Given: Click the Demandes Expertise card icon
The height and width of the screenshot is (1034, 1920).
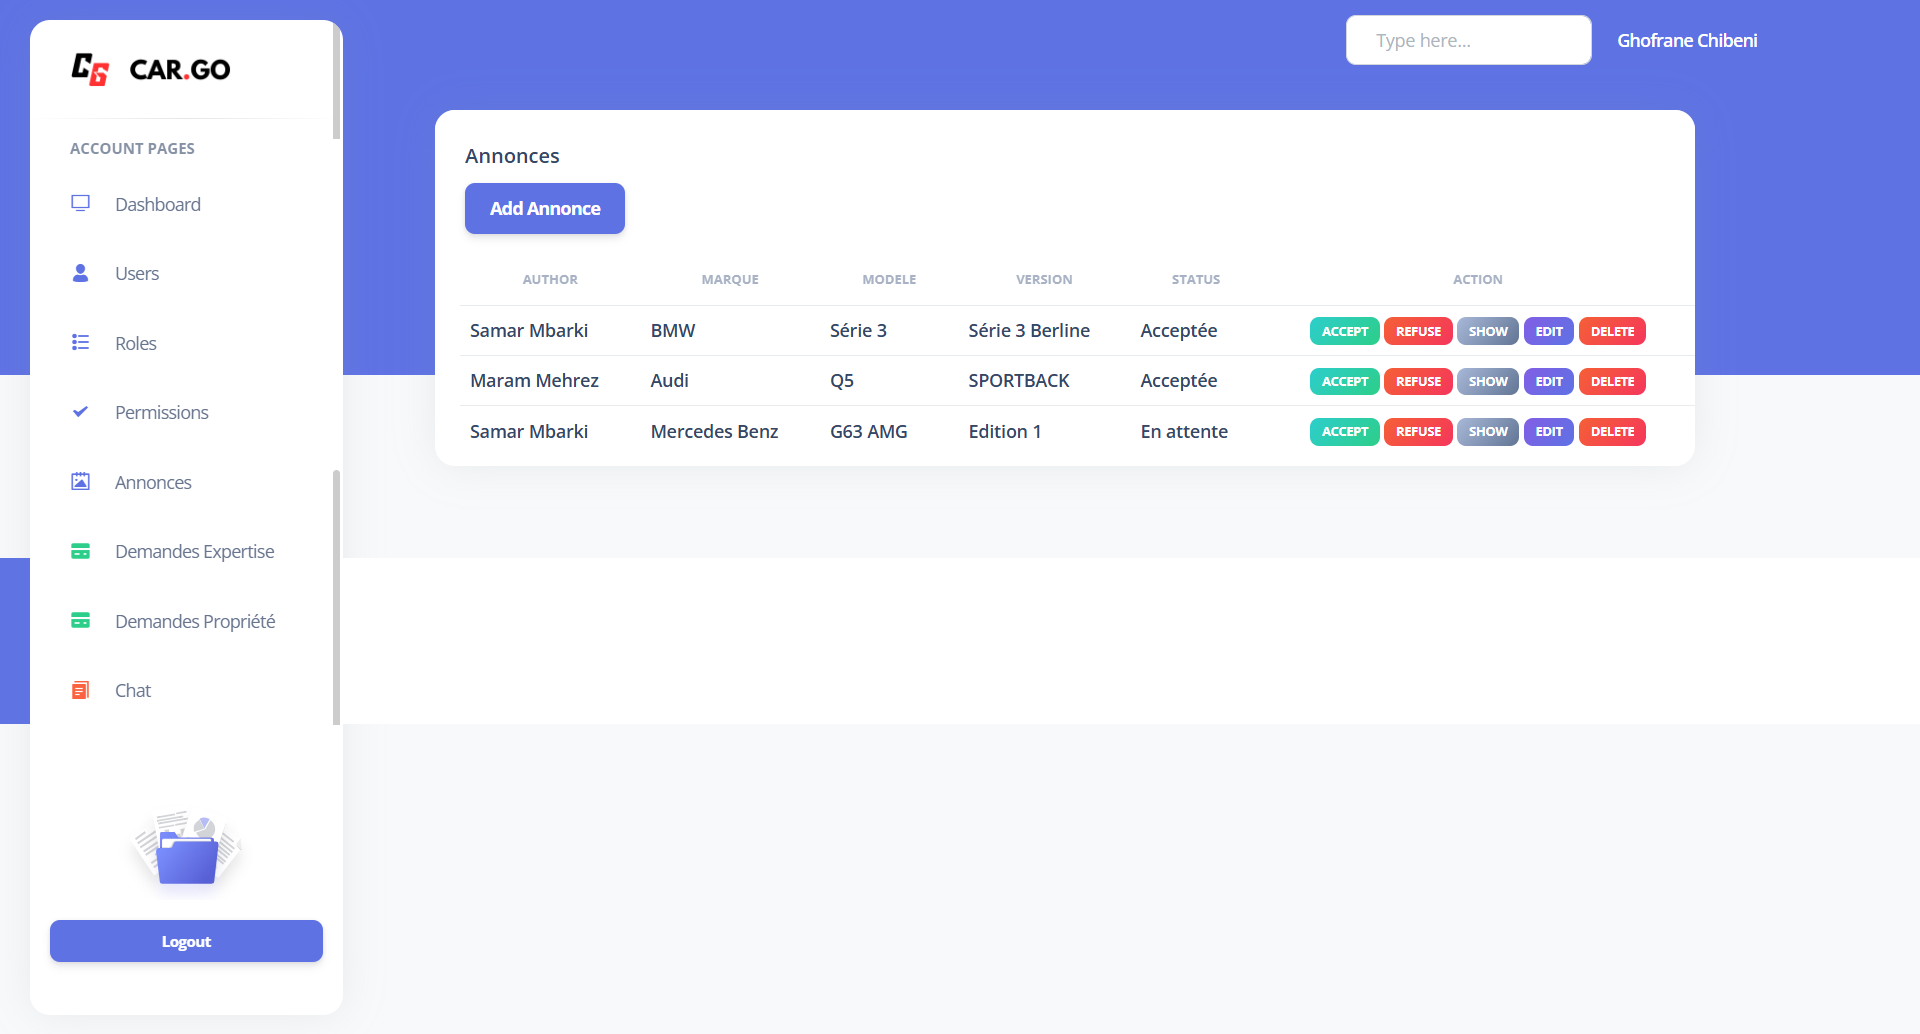Looking at the screenshot, I should click(81, 551).
